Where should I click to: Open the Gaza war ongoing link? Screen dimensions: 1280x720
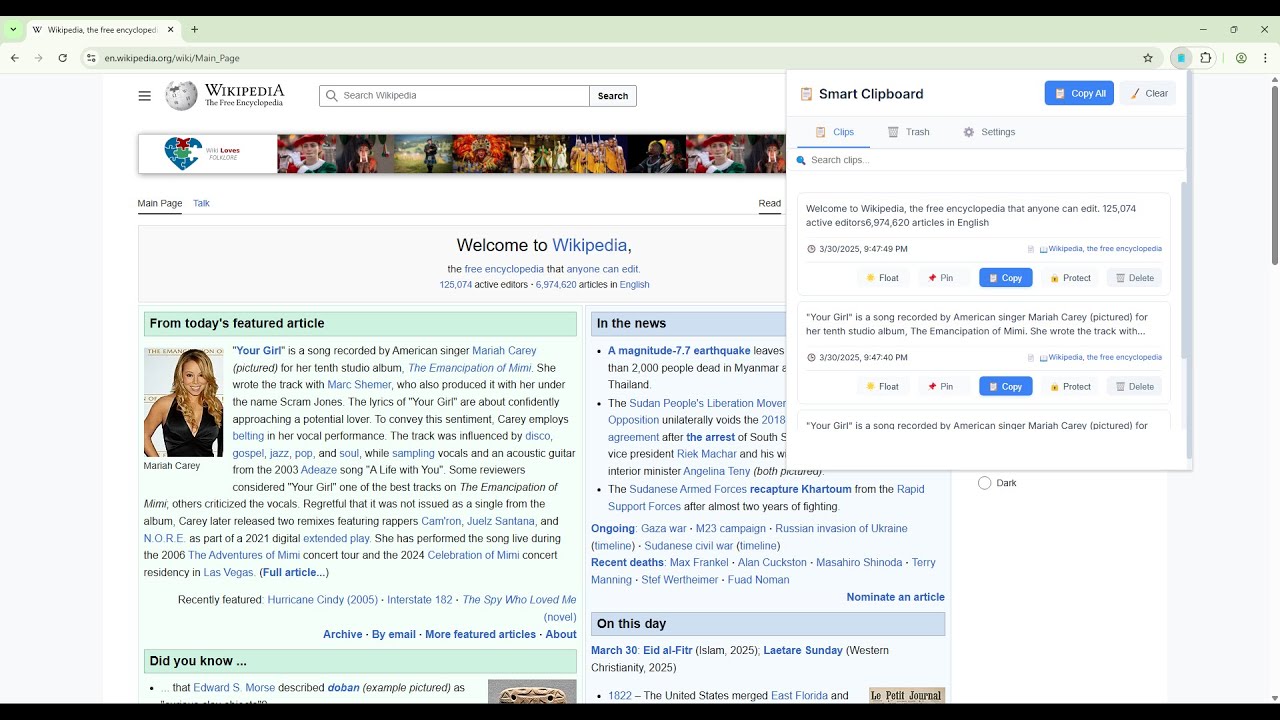[664, 529]
